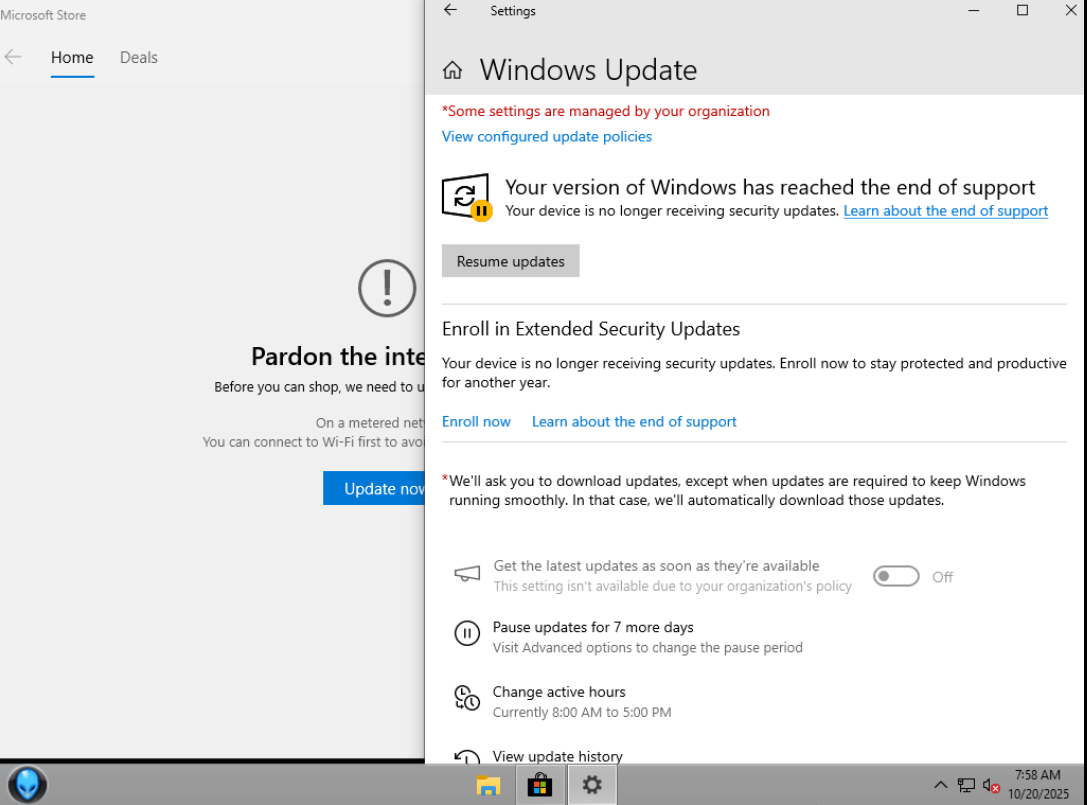Viewport: 1087px width, 805px height.
Task: Click the exclamation warning icon in Microsoft Store
Action: 387,288
